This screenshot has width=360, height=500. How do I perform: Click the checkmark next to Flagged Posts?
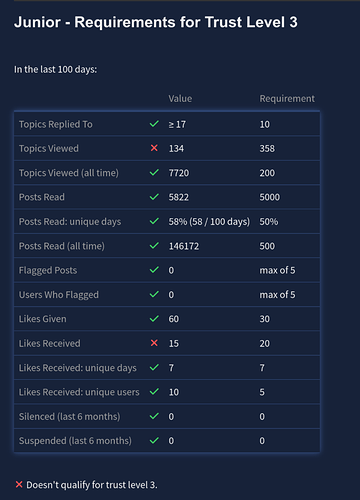[154, 270]
